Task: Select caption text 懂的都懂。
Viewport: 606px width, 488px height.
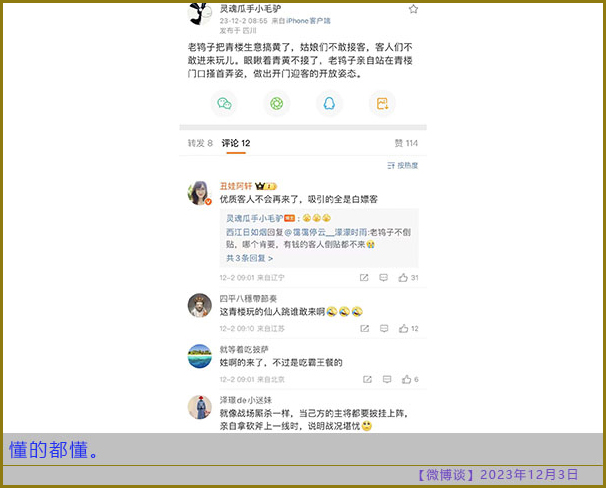Action: (53, 450)
